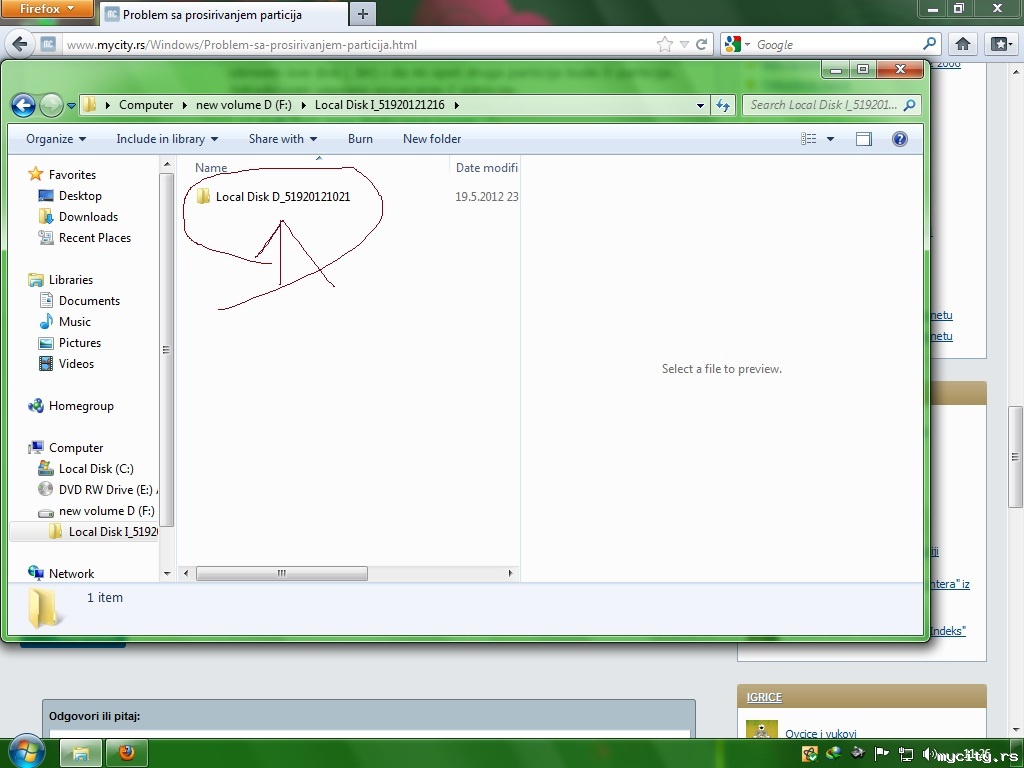Viewport: 1024px width, 768px height.
Task: Click file list scroll right arrow
Action: pyautogui.click(x=511, y=573)
